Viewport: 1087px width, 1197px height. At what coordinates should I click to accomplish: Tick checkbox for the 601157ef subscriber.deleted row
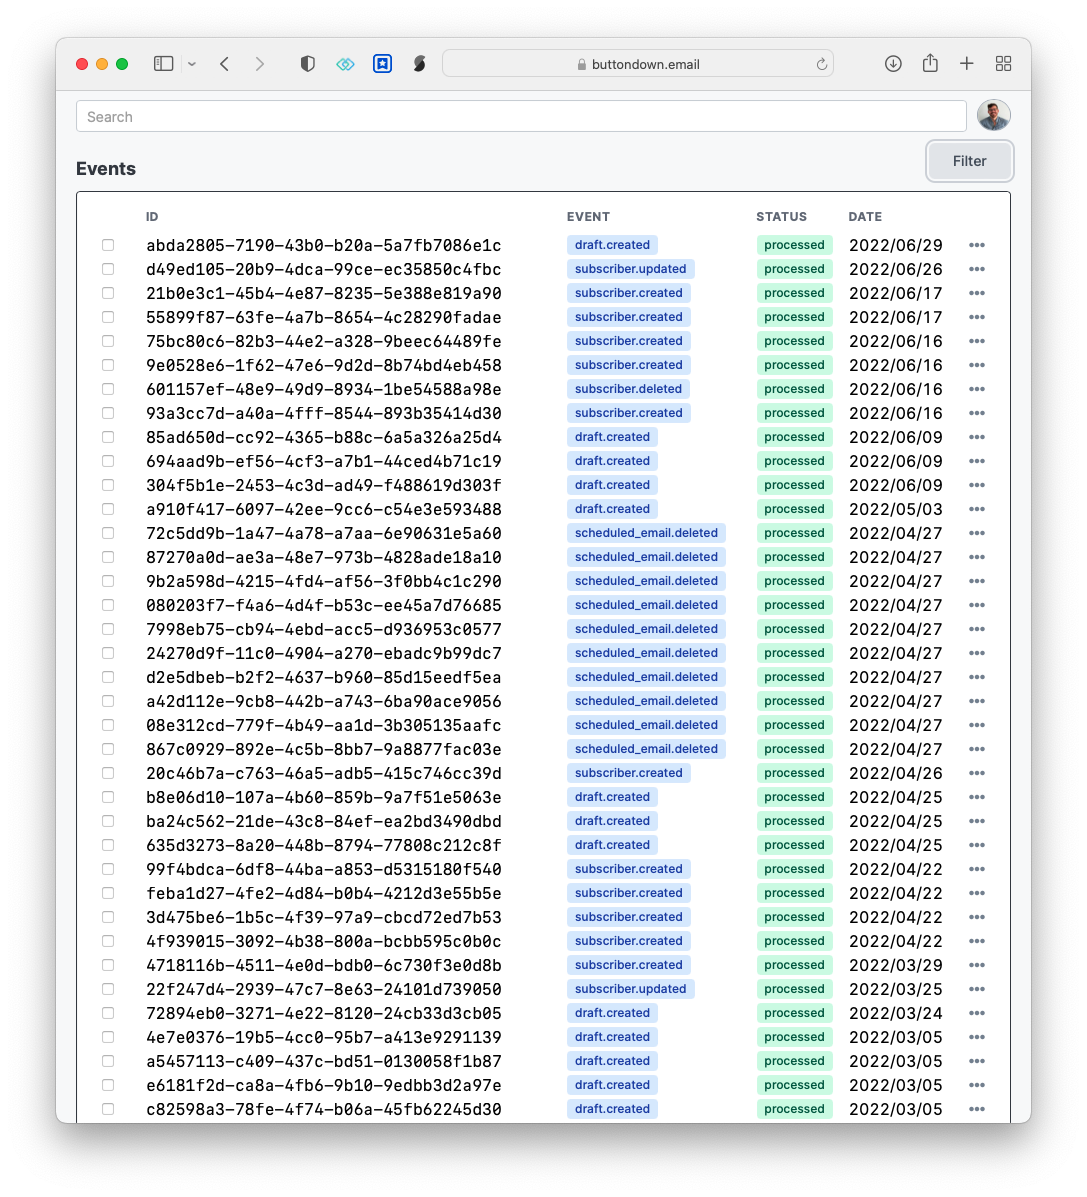pos(108,389)
